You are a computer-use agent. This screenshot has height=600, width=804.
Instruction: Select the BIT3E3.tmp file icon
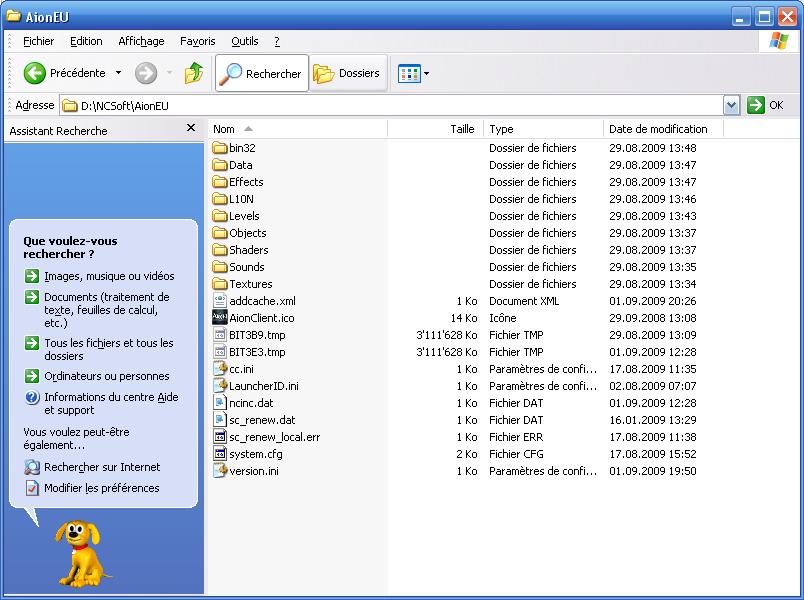(x=220, y=352)
